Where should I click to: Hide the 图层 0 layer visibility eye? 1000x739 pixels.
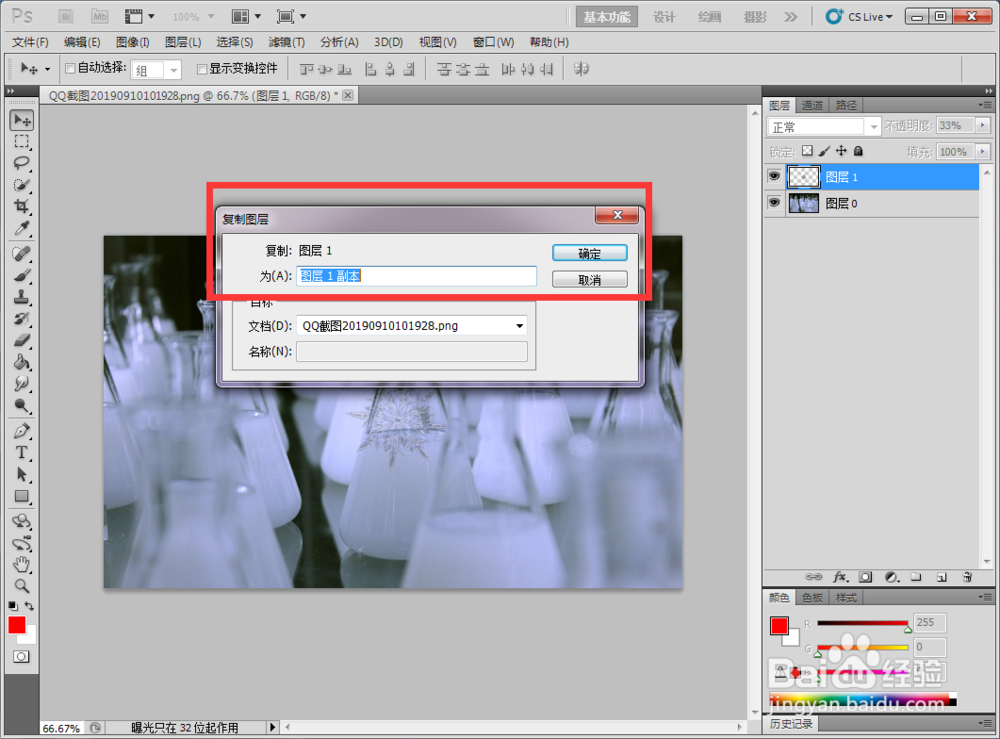pos(774,203)
